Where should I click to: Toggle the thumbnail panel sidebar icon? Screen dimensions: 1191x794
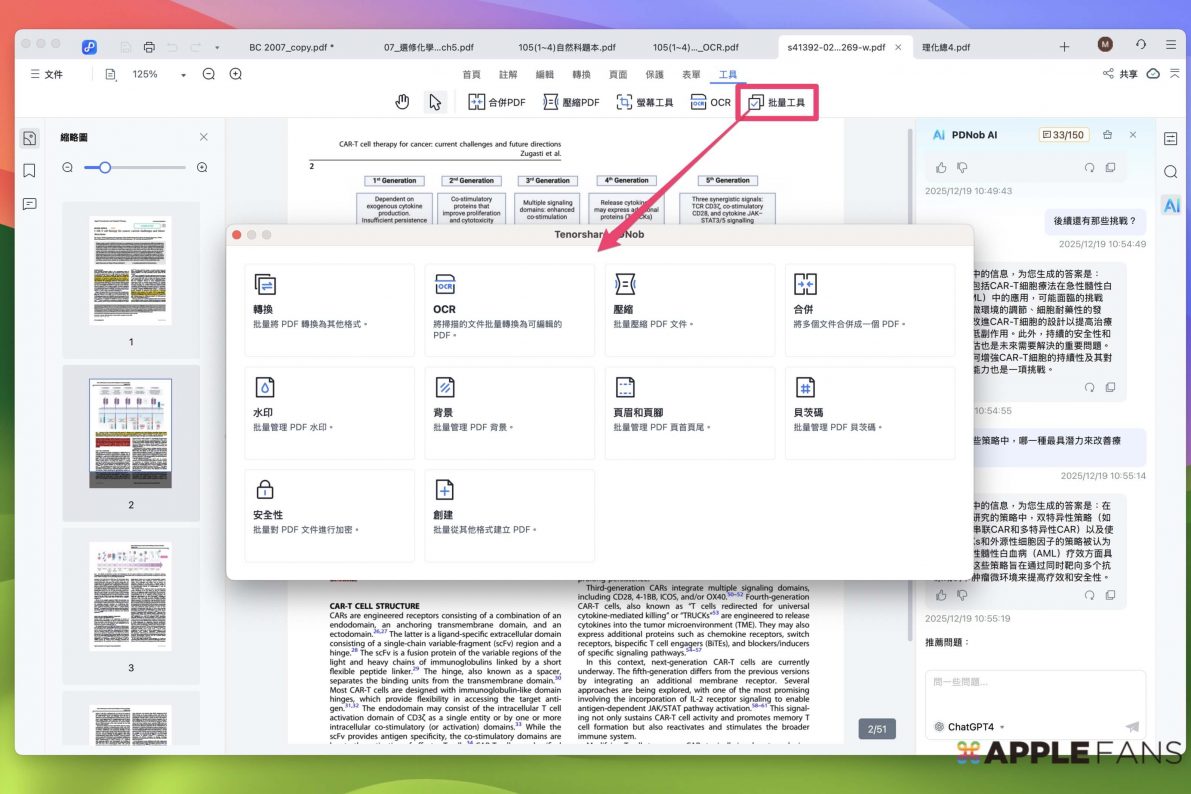30,138
